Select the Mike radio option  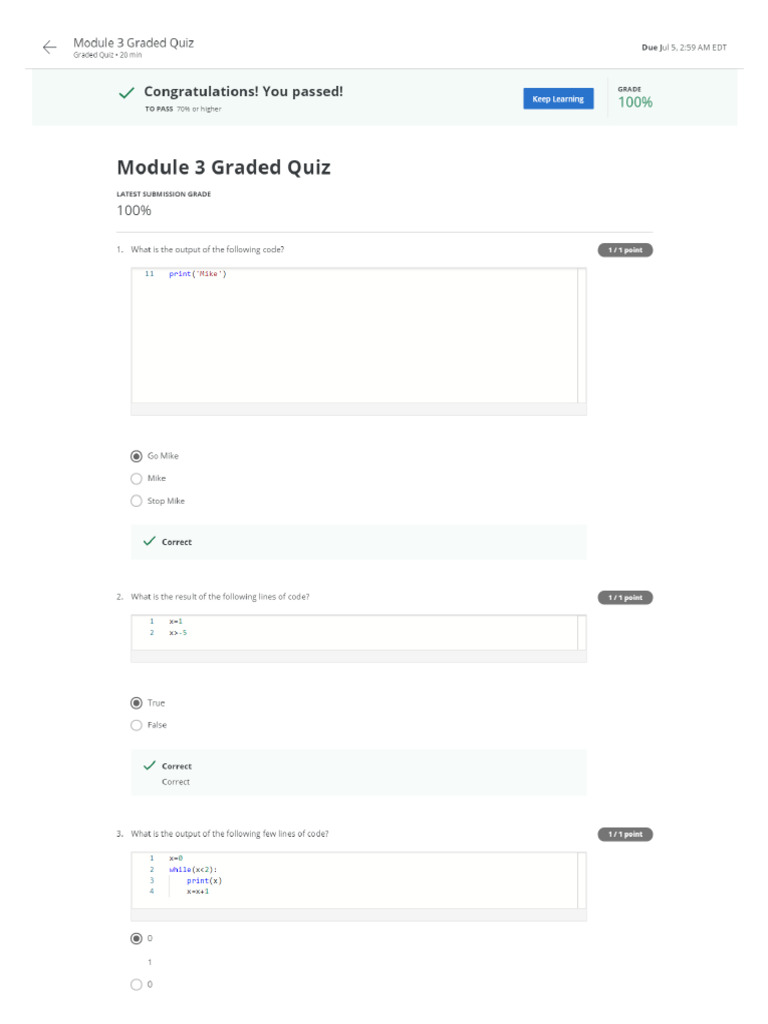137,478
